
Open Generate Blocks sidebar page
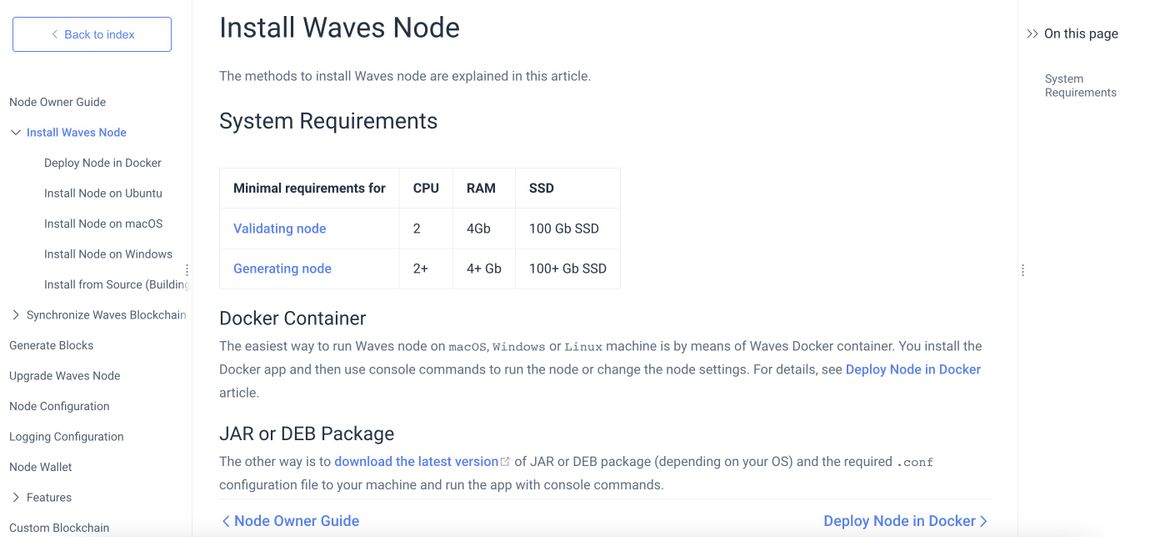(51, 345)
